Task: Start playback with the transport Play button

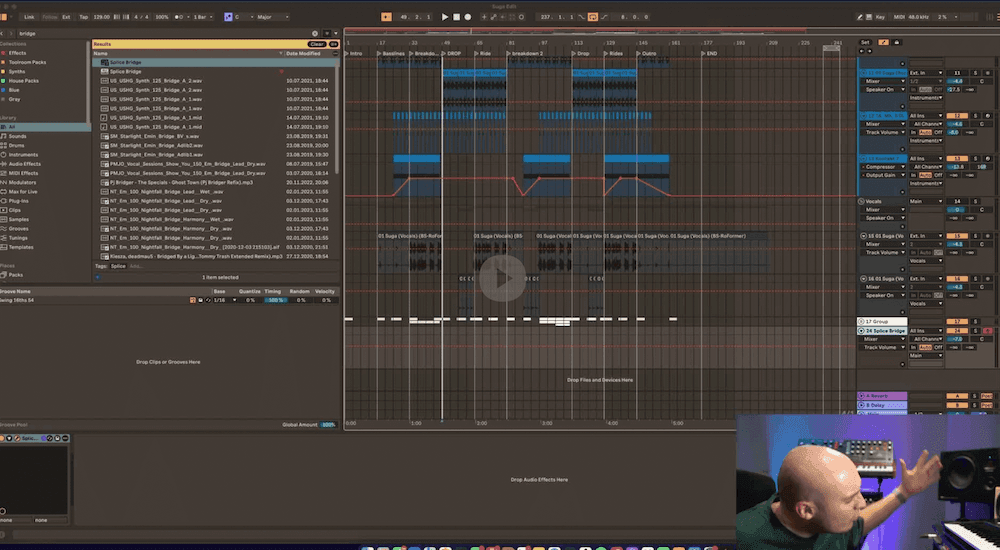Action: [x=445, y=17]
